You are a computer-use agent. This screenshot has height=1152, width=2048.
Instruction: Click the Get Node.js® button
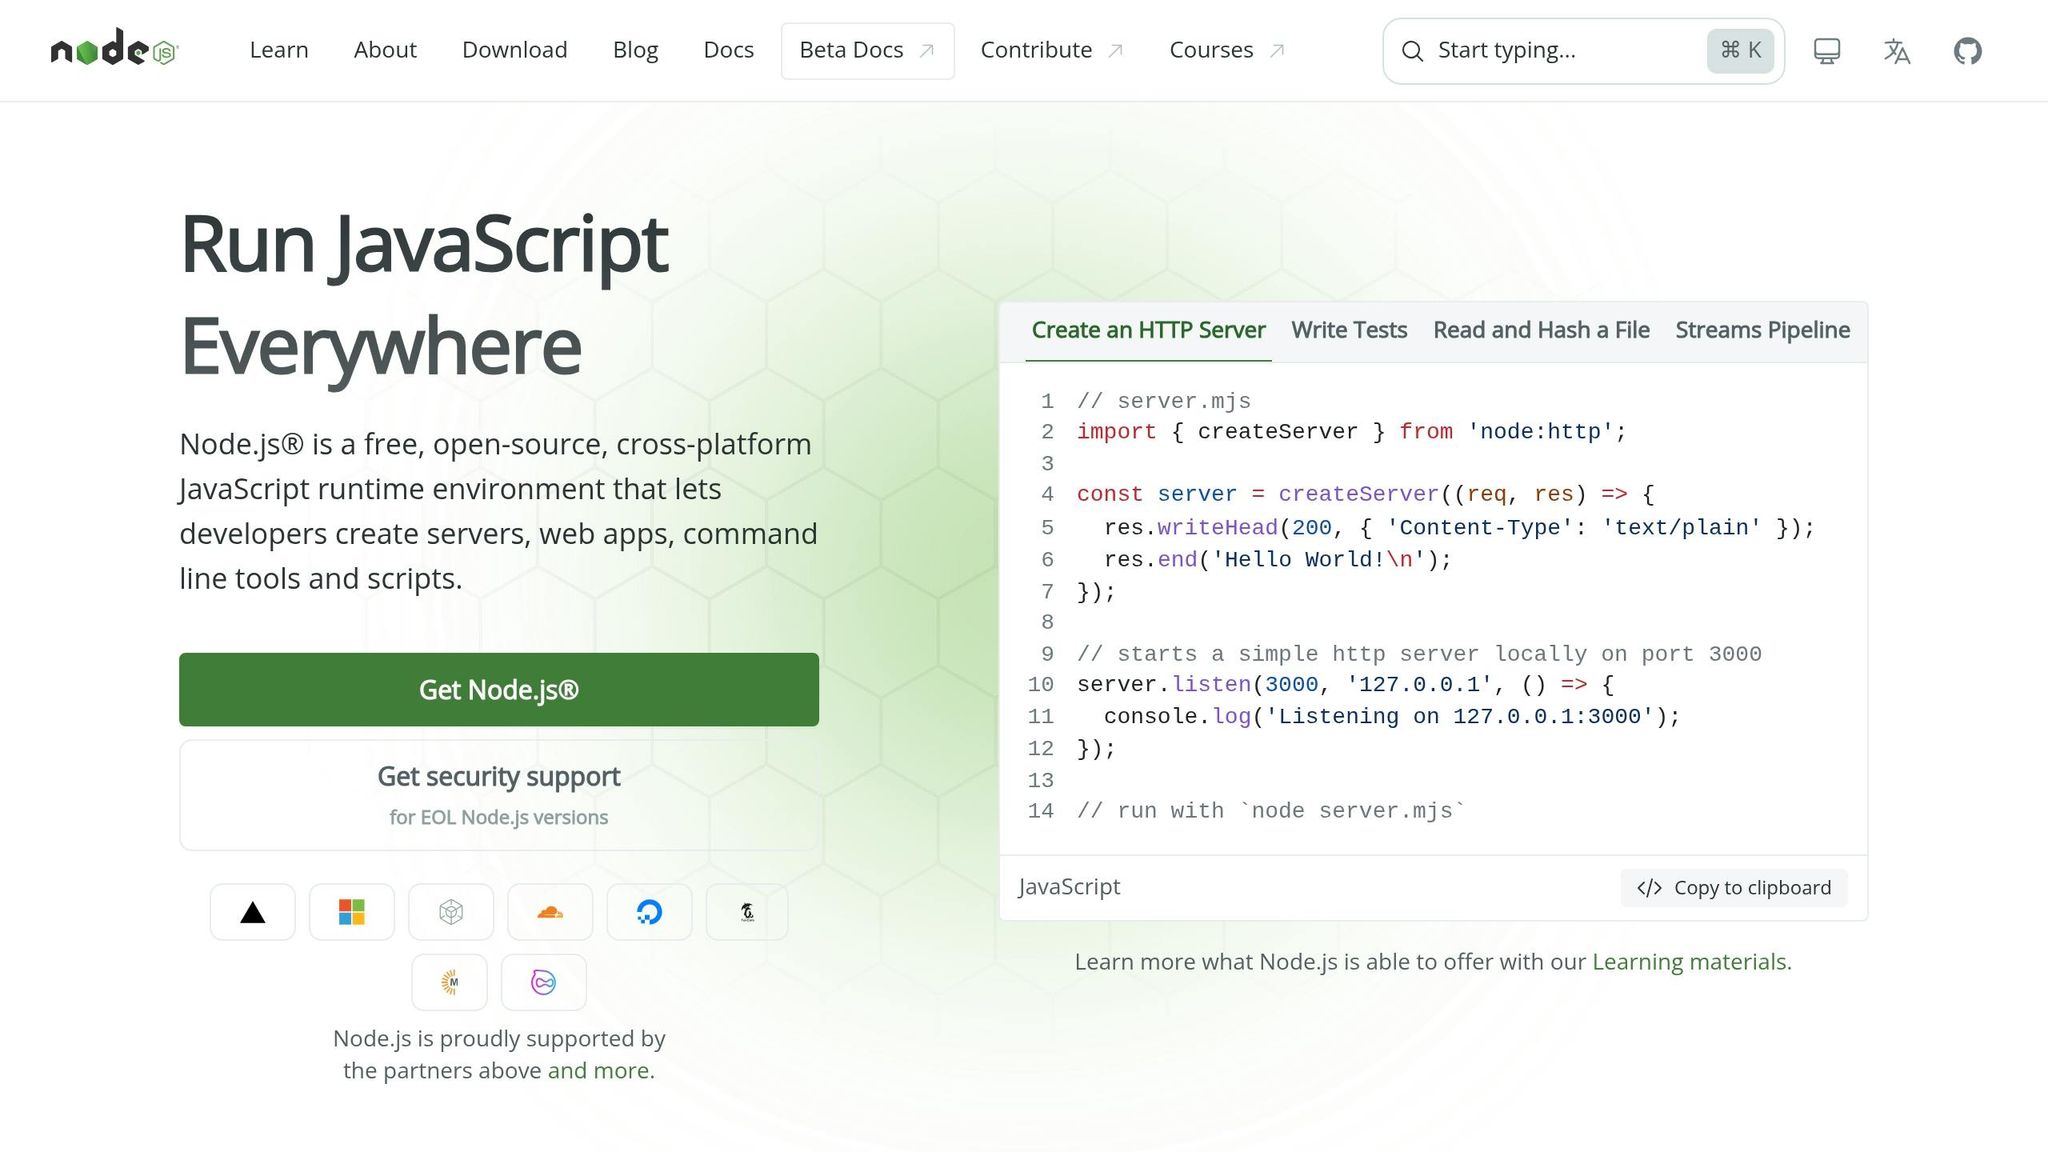[499, 690]
